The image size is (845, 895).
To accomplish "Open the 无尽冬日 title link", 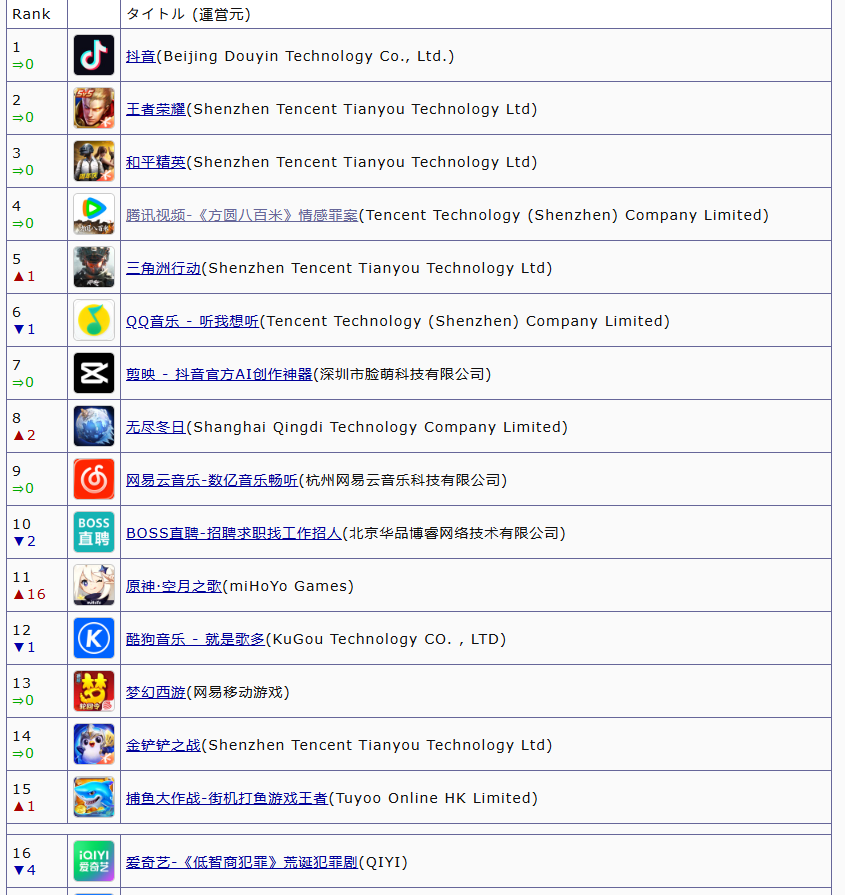I will click(156, 428).
